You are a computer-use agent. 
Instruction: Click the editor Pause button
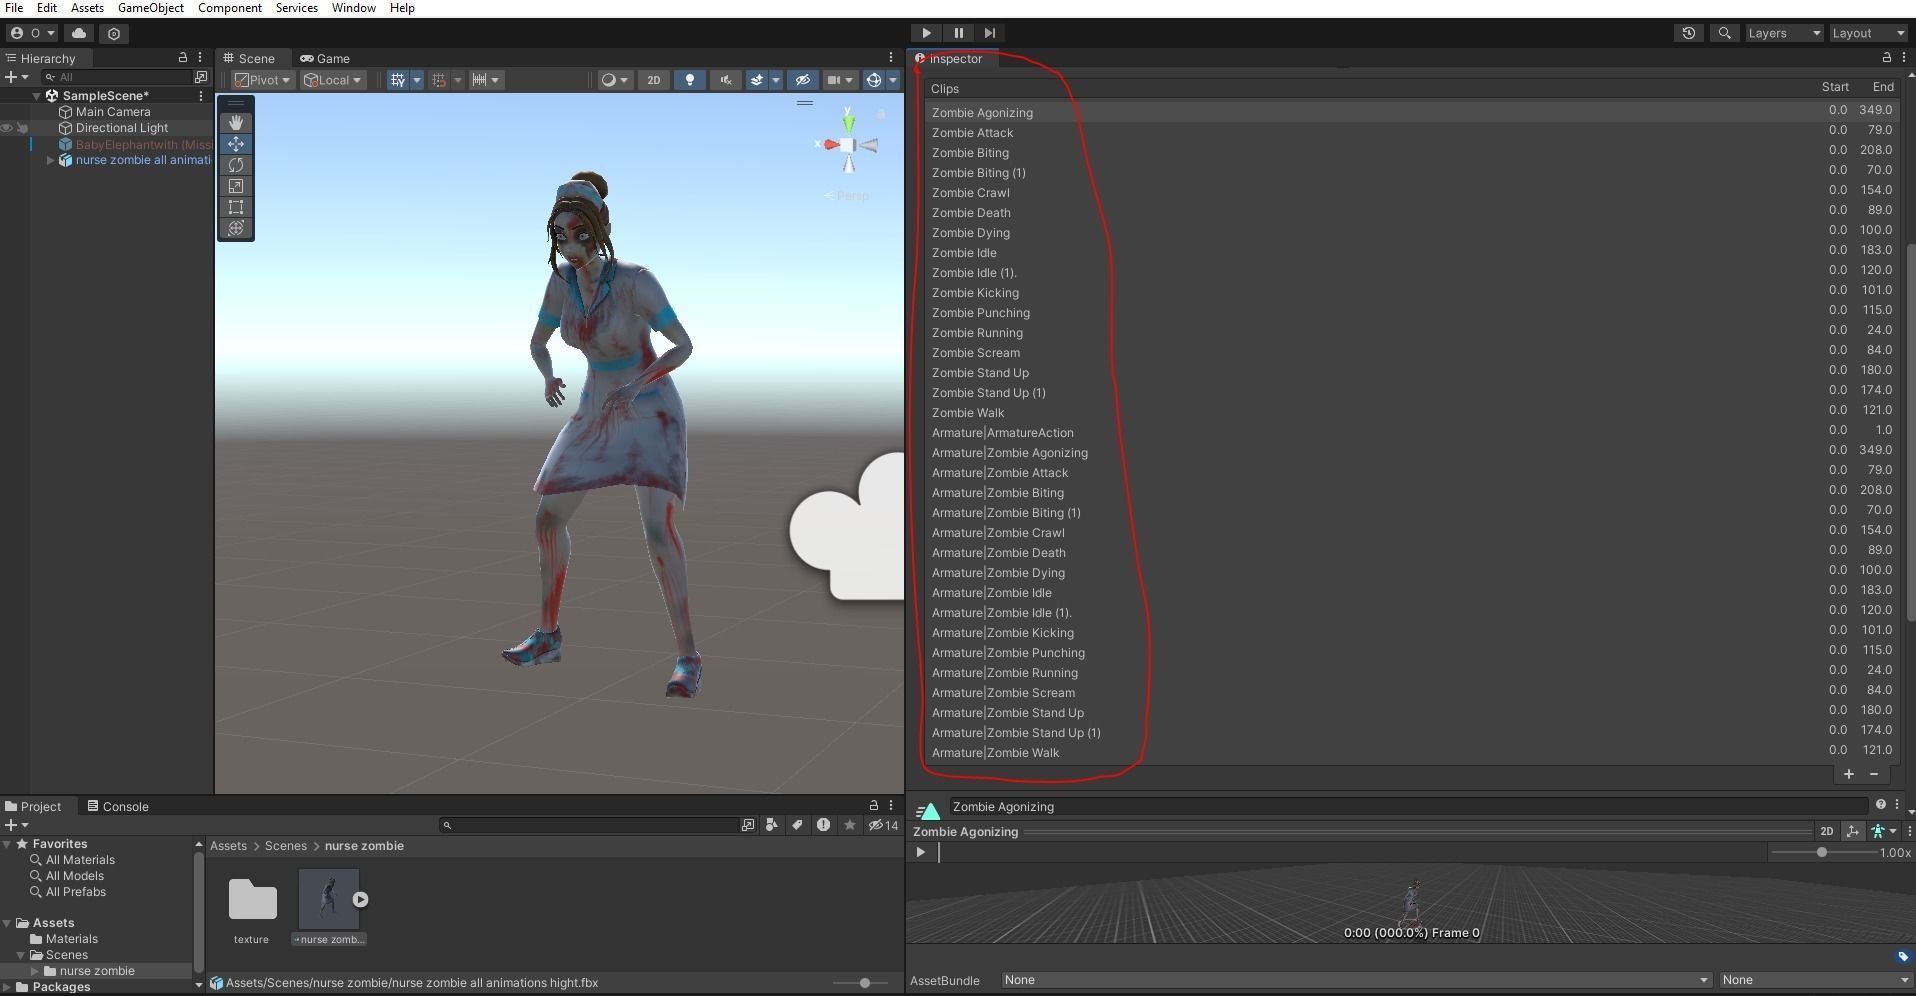(958, 33)
